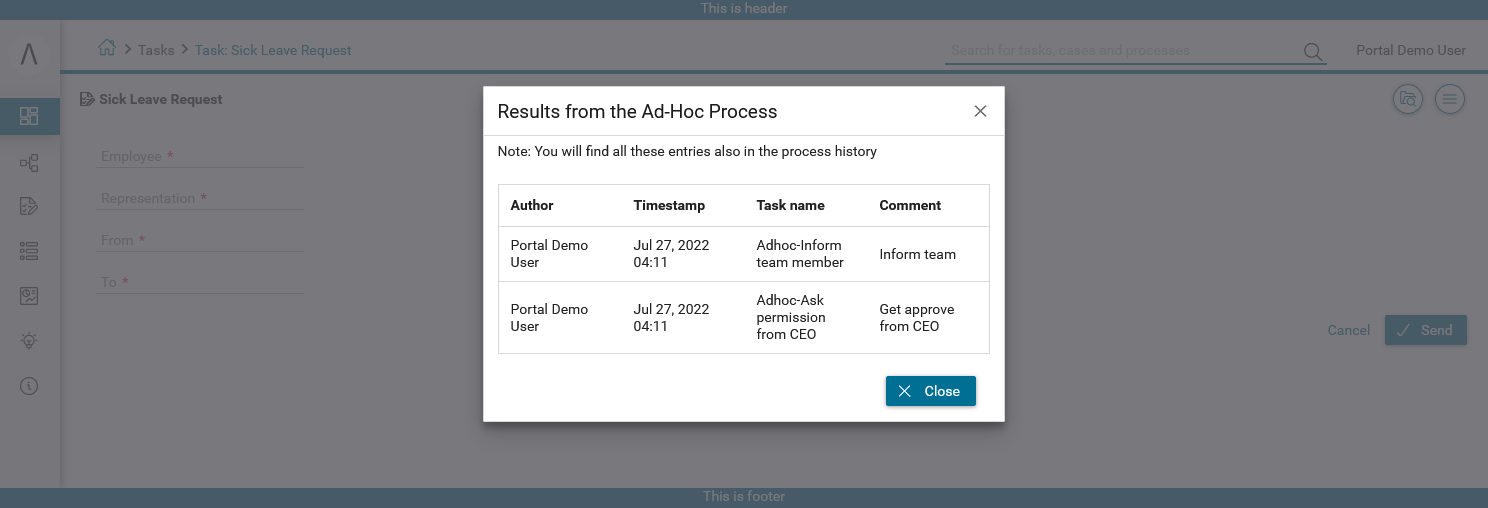
Task: Open the Statistics sidebar icon
Action: click(29, 296)
